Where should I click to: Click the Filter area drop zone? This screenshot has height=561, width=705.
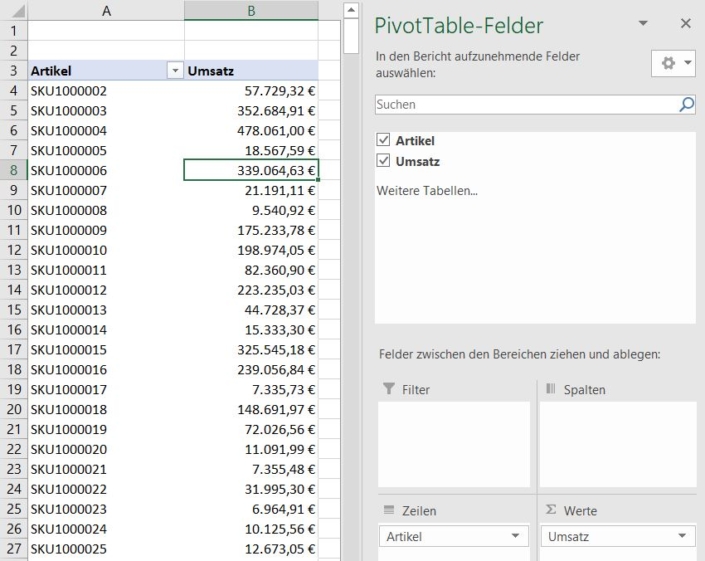pos(454,444)
